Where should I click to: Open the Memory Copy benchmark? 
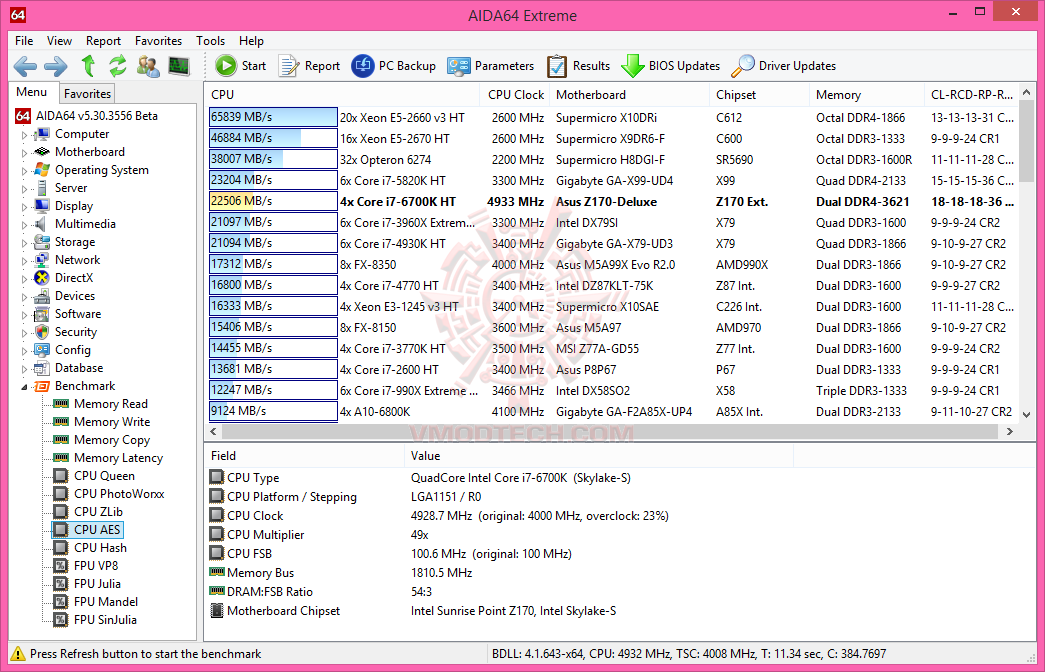click(x=112, y=440)
